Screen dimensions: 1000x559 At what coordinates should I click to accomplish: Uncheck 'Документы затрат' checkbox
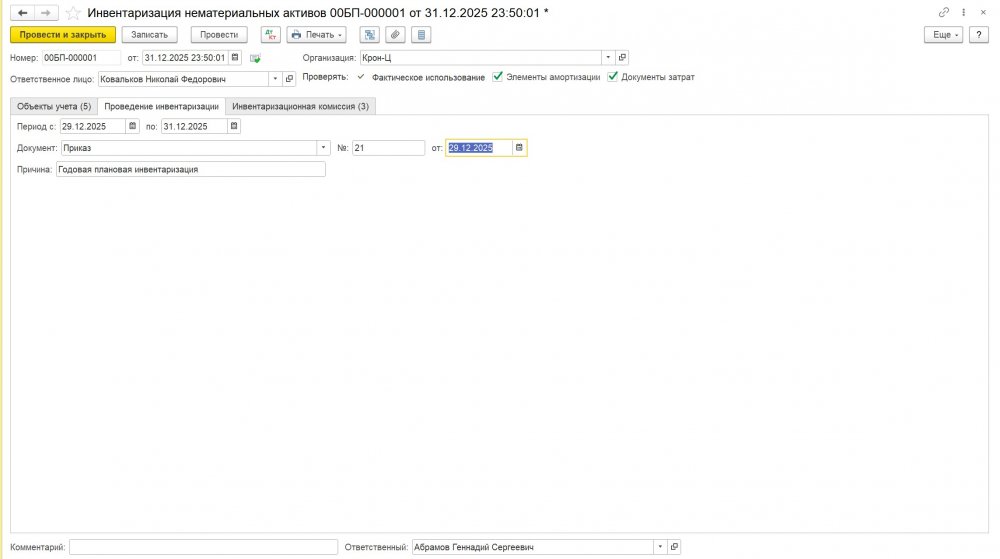(x=612, y=77)
